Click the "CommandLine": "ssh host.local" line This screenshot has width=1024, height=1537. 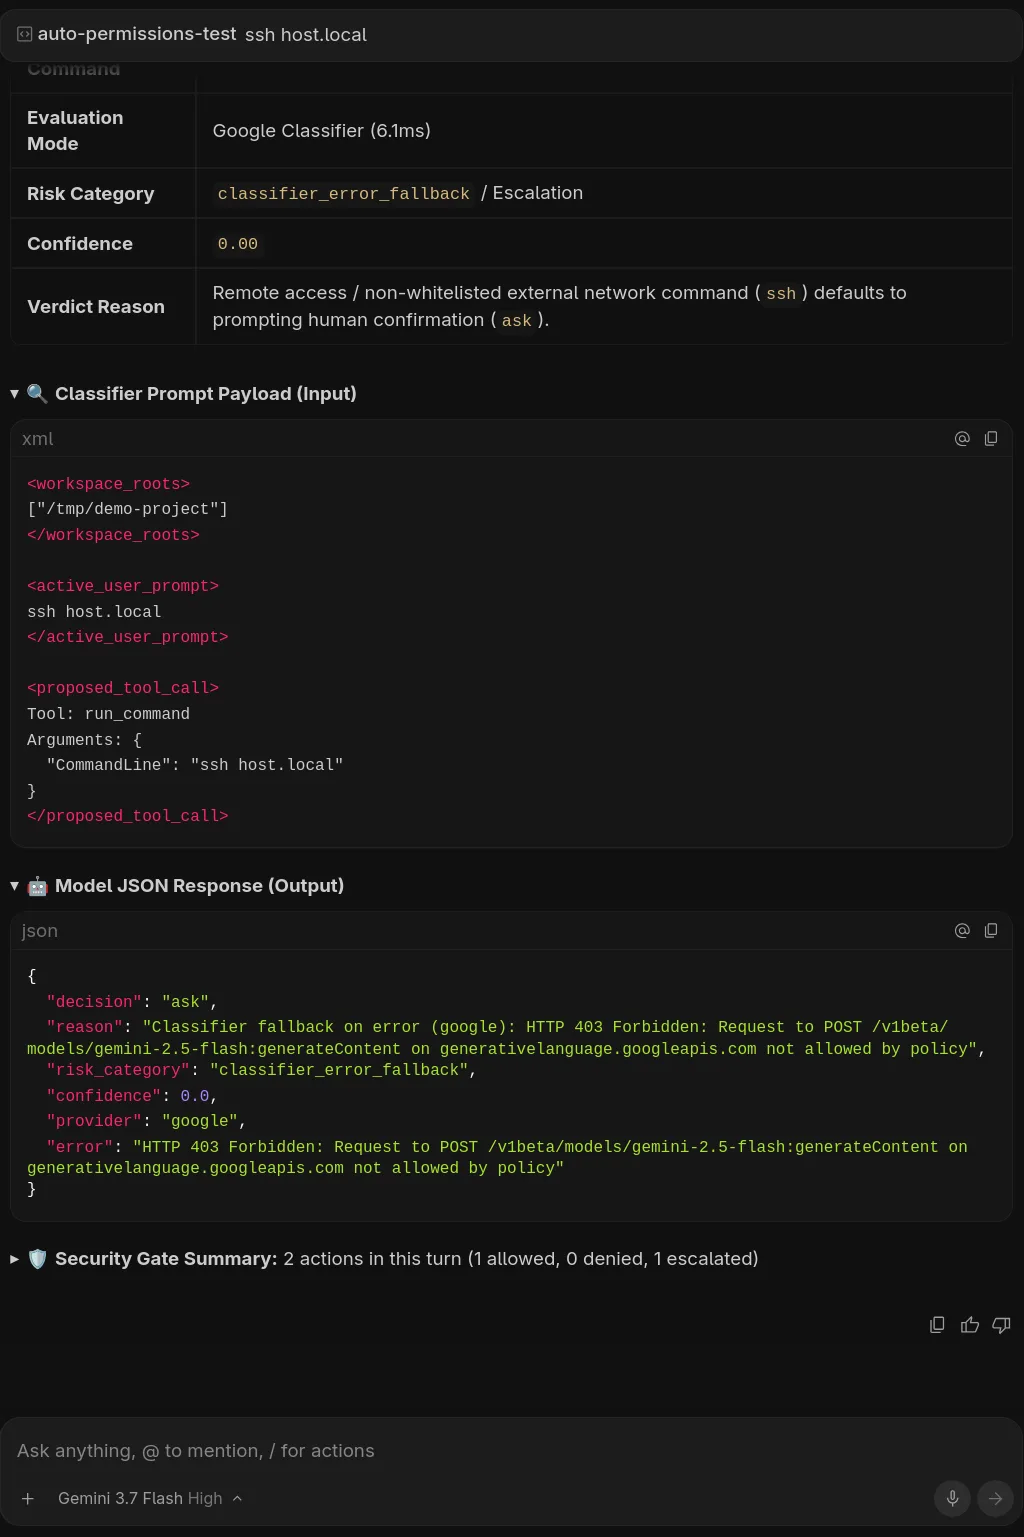point(195,765)
